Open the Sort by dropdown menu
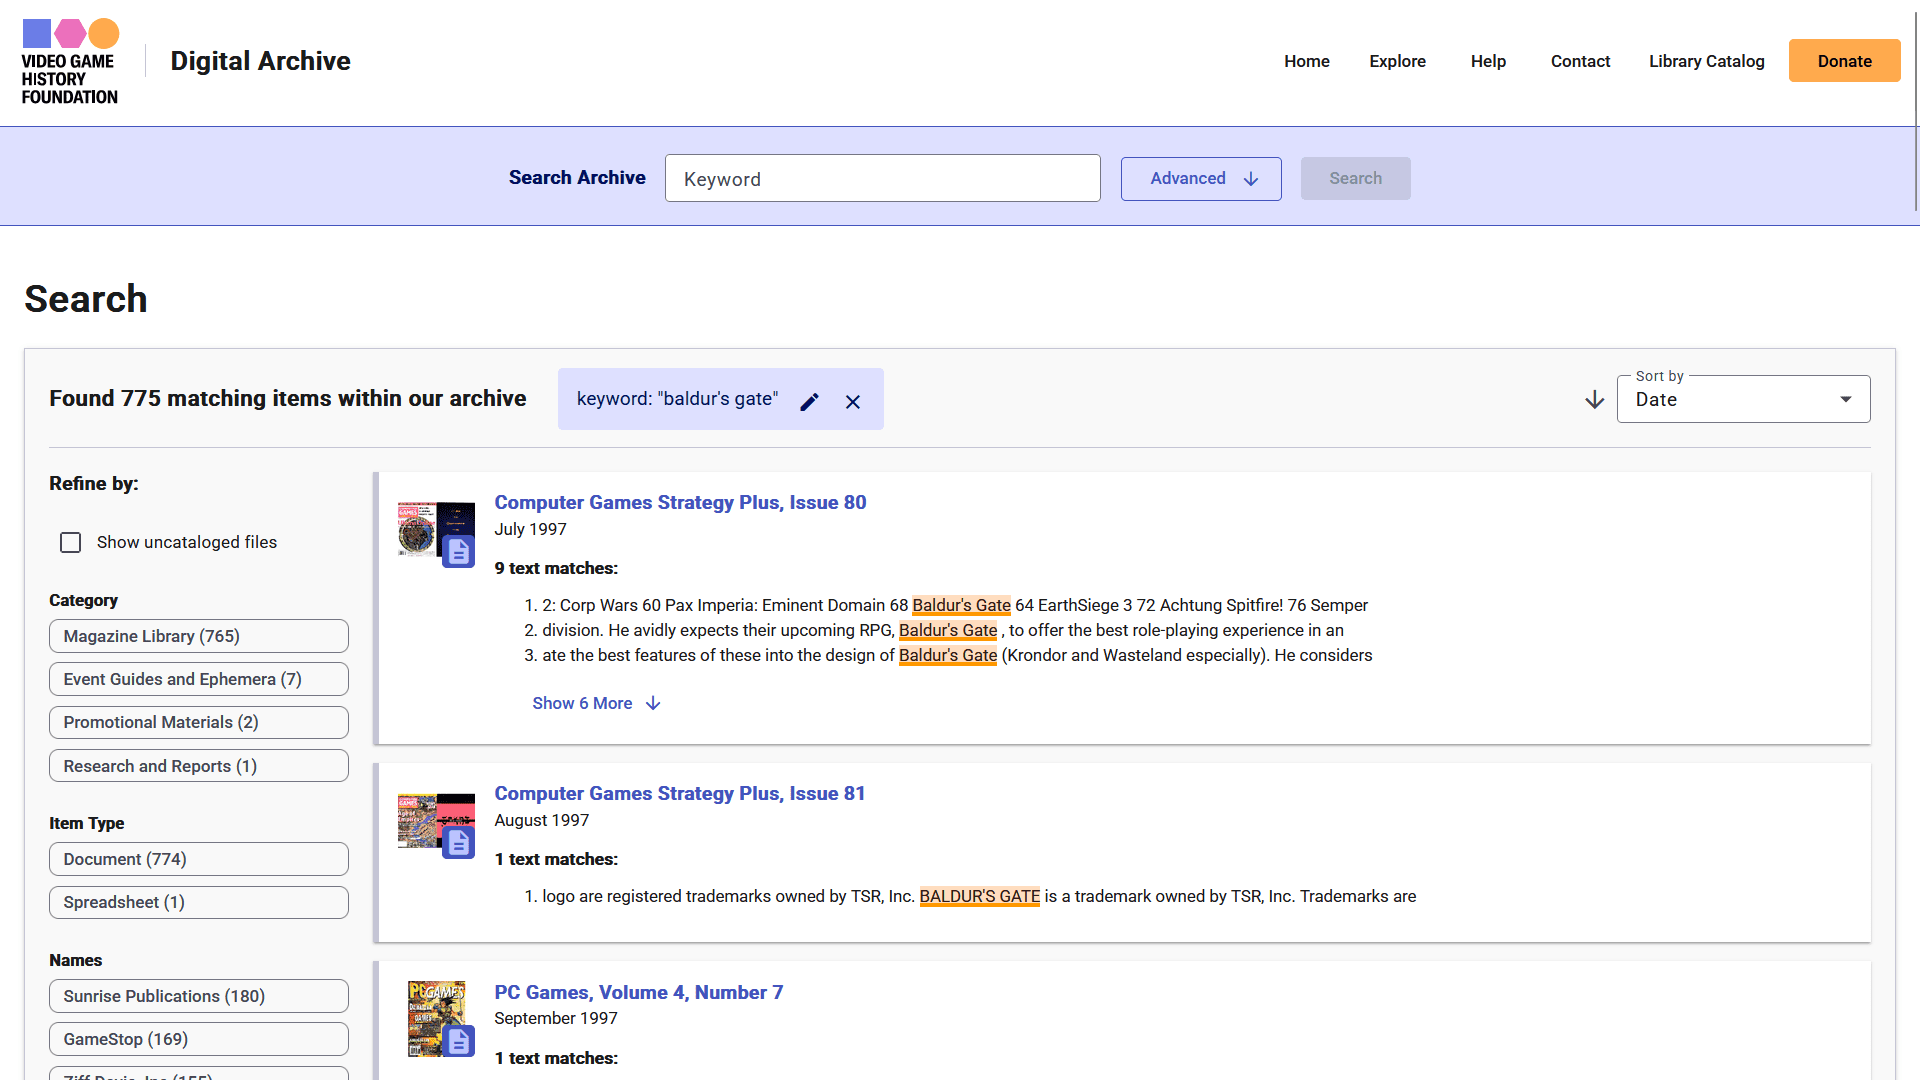Image resolution: width=1920 pixels, height=1080 pixels. click(1743, 398)
